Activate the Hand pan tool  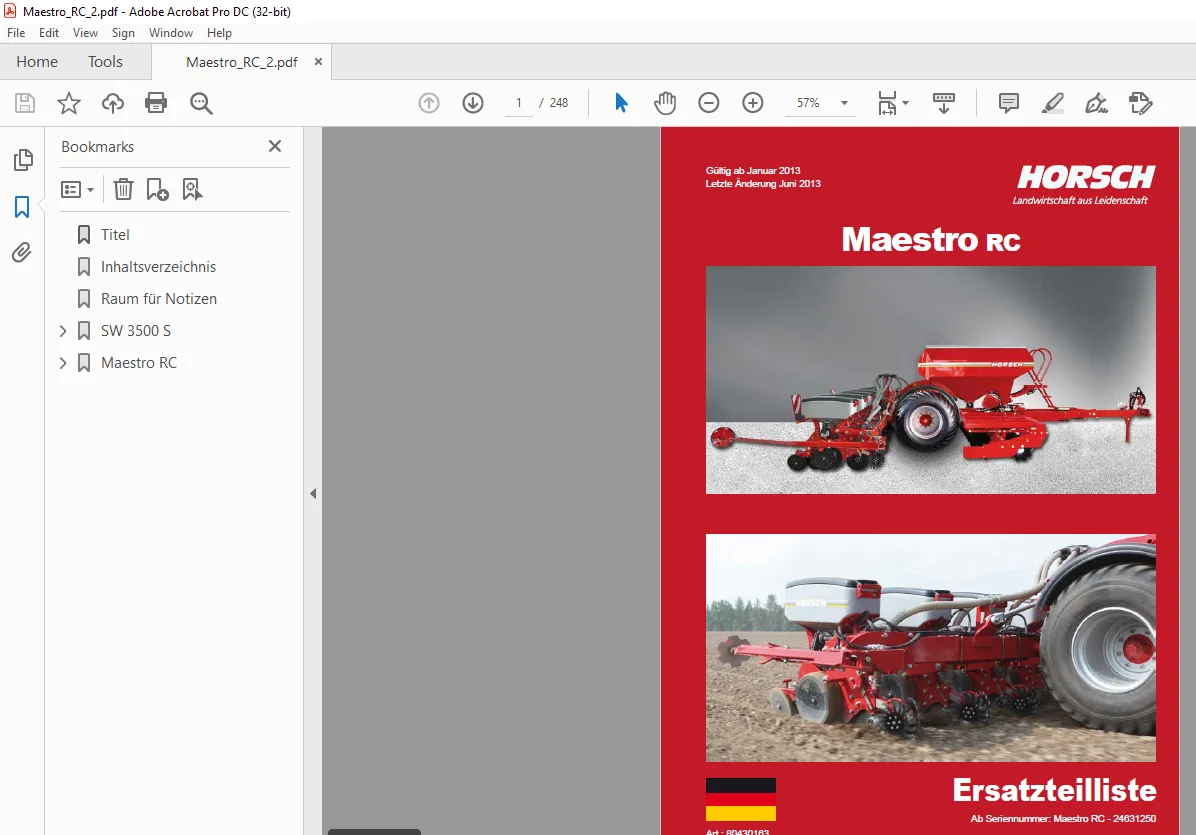pyautogui.click(x=665, y=103)
